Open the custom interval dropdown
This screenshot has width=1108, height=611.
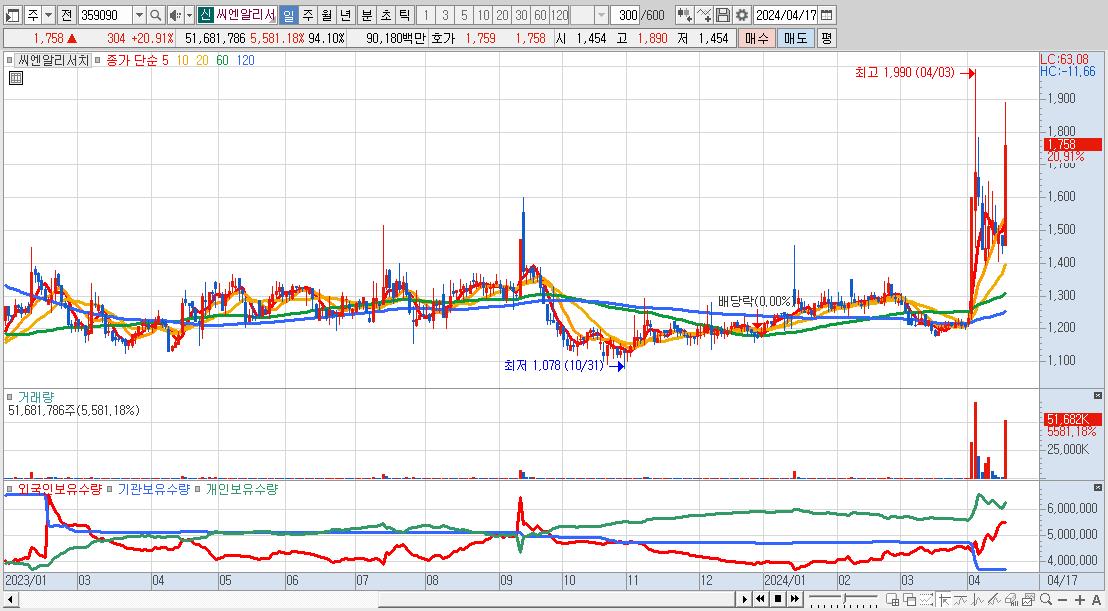601,15
